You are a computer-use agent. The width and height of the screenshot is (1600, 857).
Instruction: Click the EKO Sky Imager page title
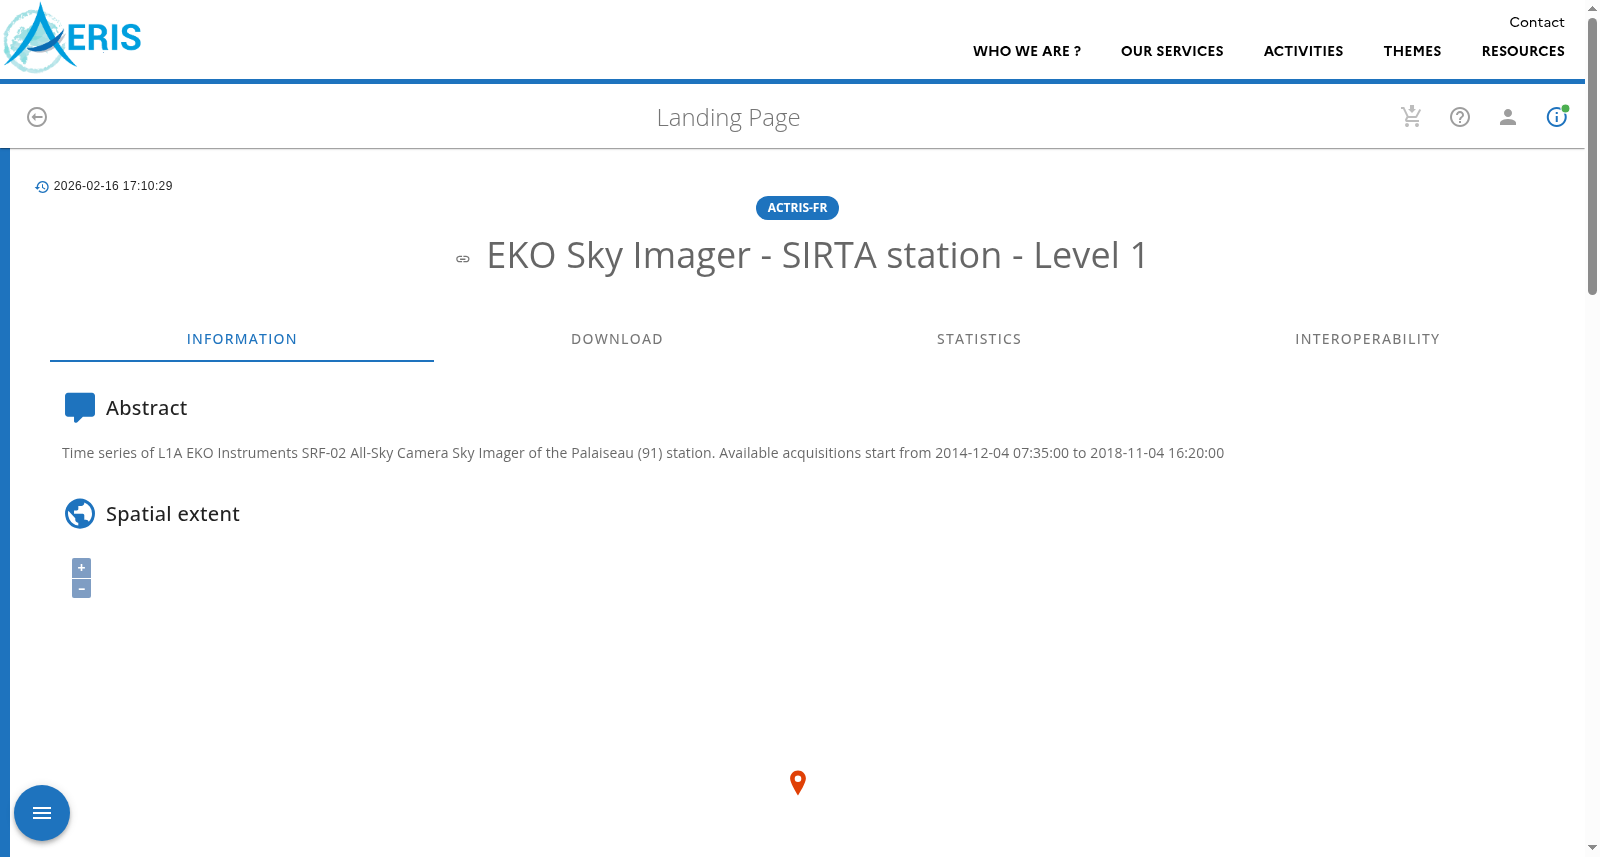pyautogui.click(x=817, y=256)
